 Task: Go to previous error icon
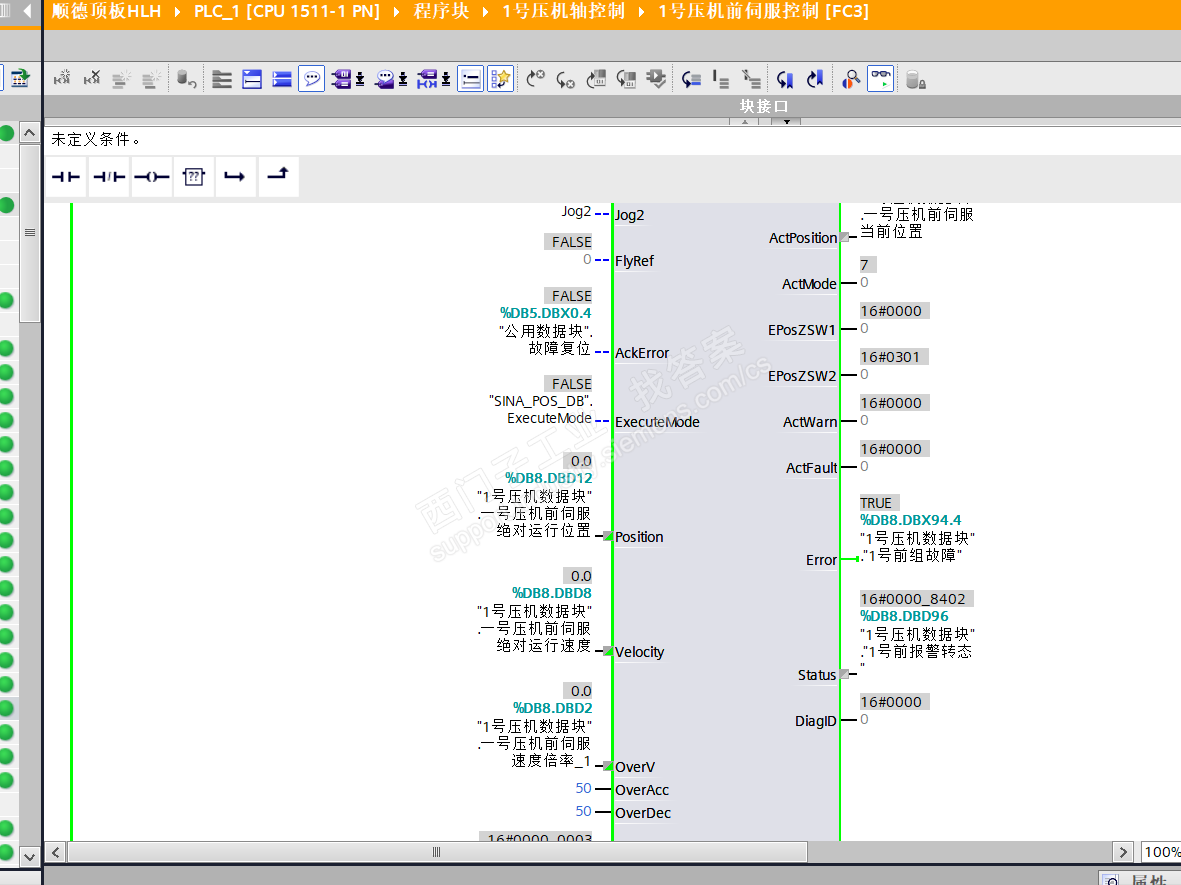pos(536,78)
